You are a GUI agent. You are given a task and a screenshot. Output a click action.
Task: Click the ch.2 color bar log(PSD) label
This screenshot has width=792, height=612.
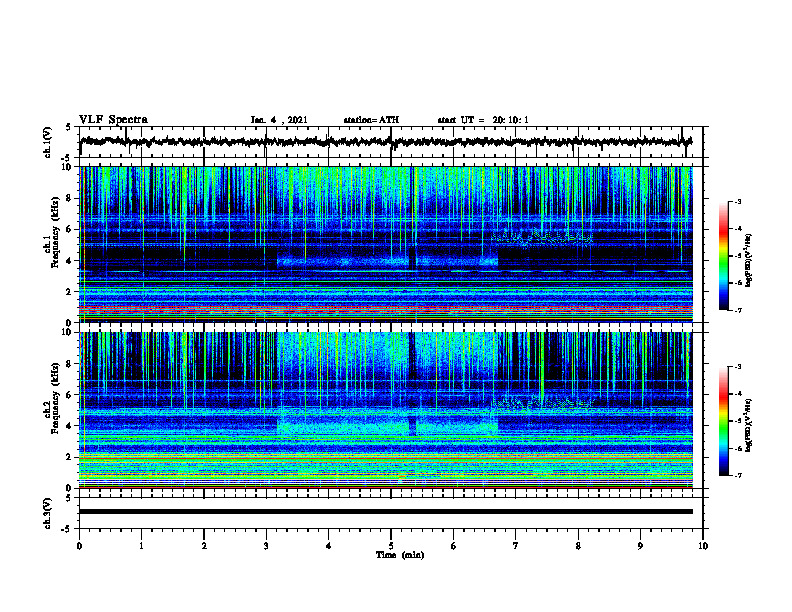pos(749,424)
